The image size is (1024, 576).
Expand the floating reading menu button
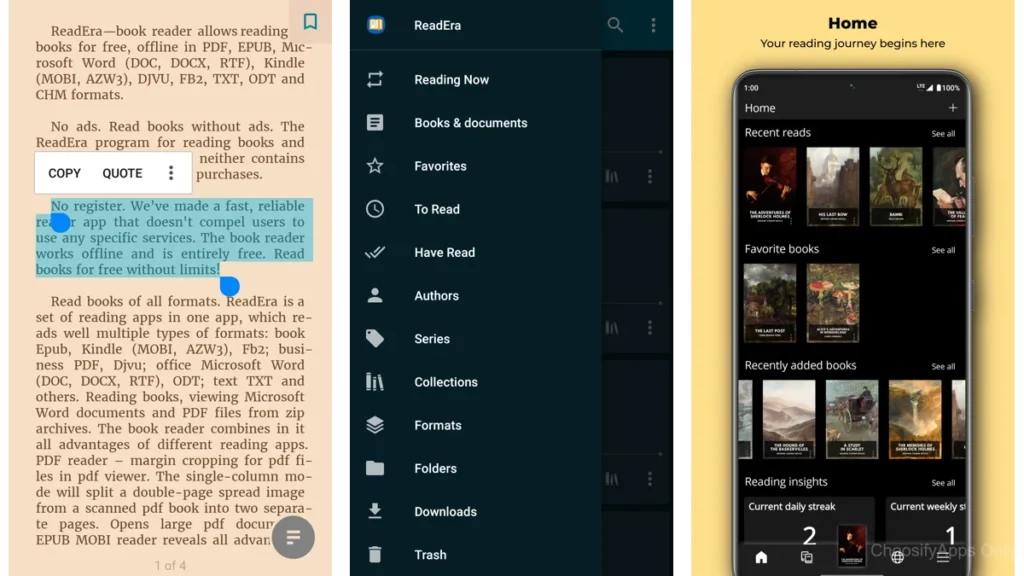click(x=293, y=537)
